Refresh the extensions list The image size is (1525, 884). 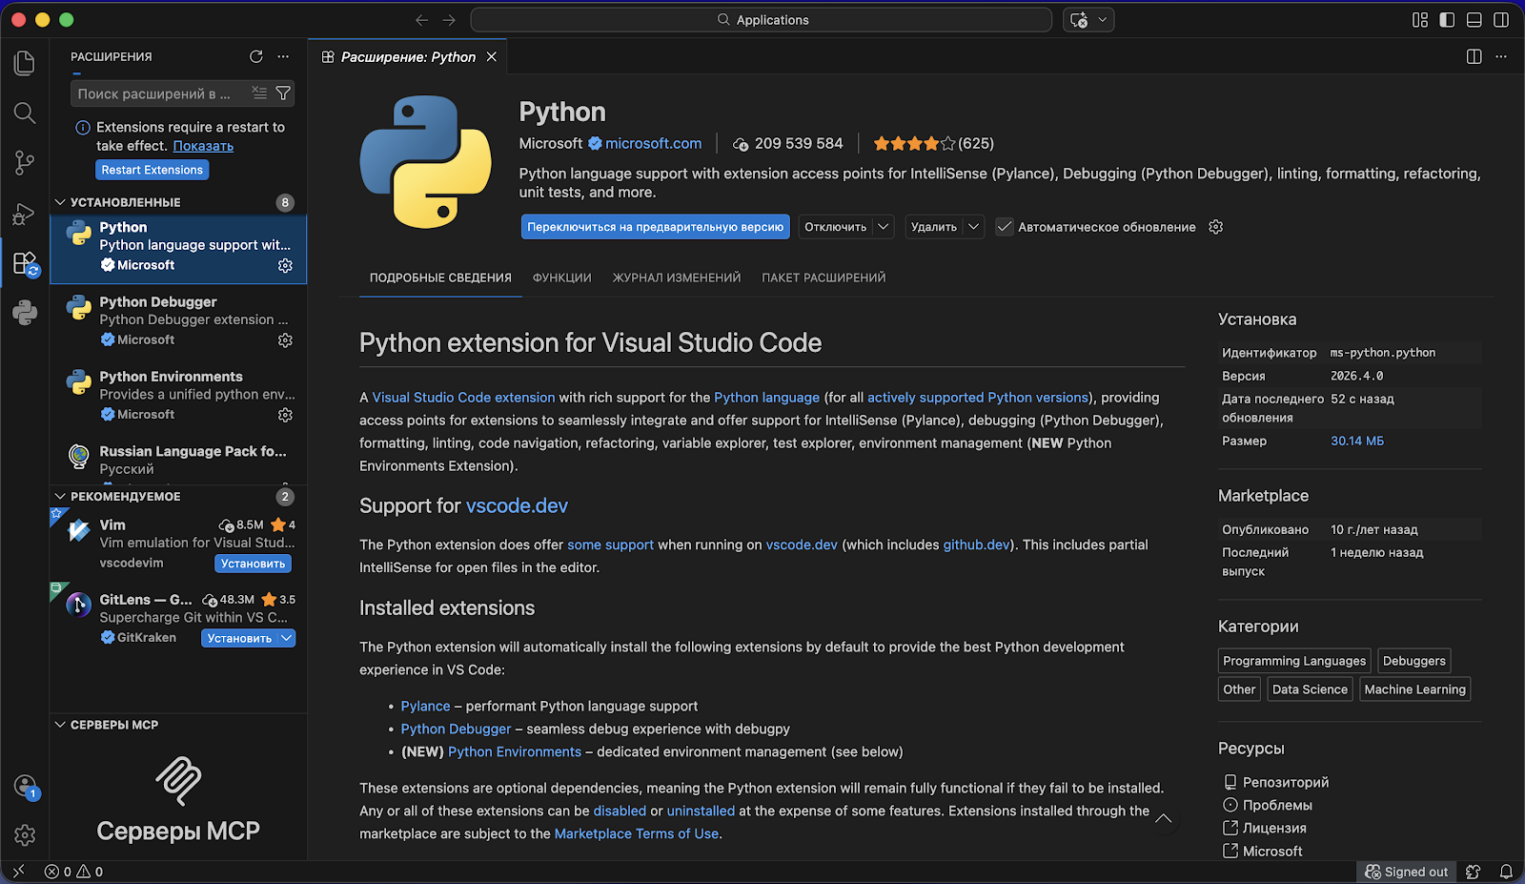(x=255, y=56)
